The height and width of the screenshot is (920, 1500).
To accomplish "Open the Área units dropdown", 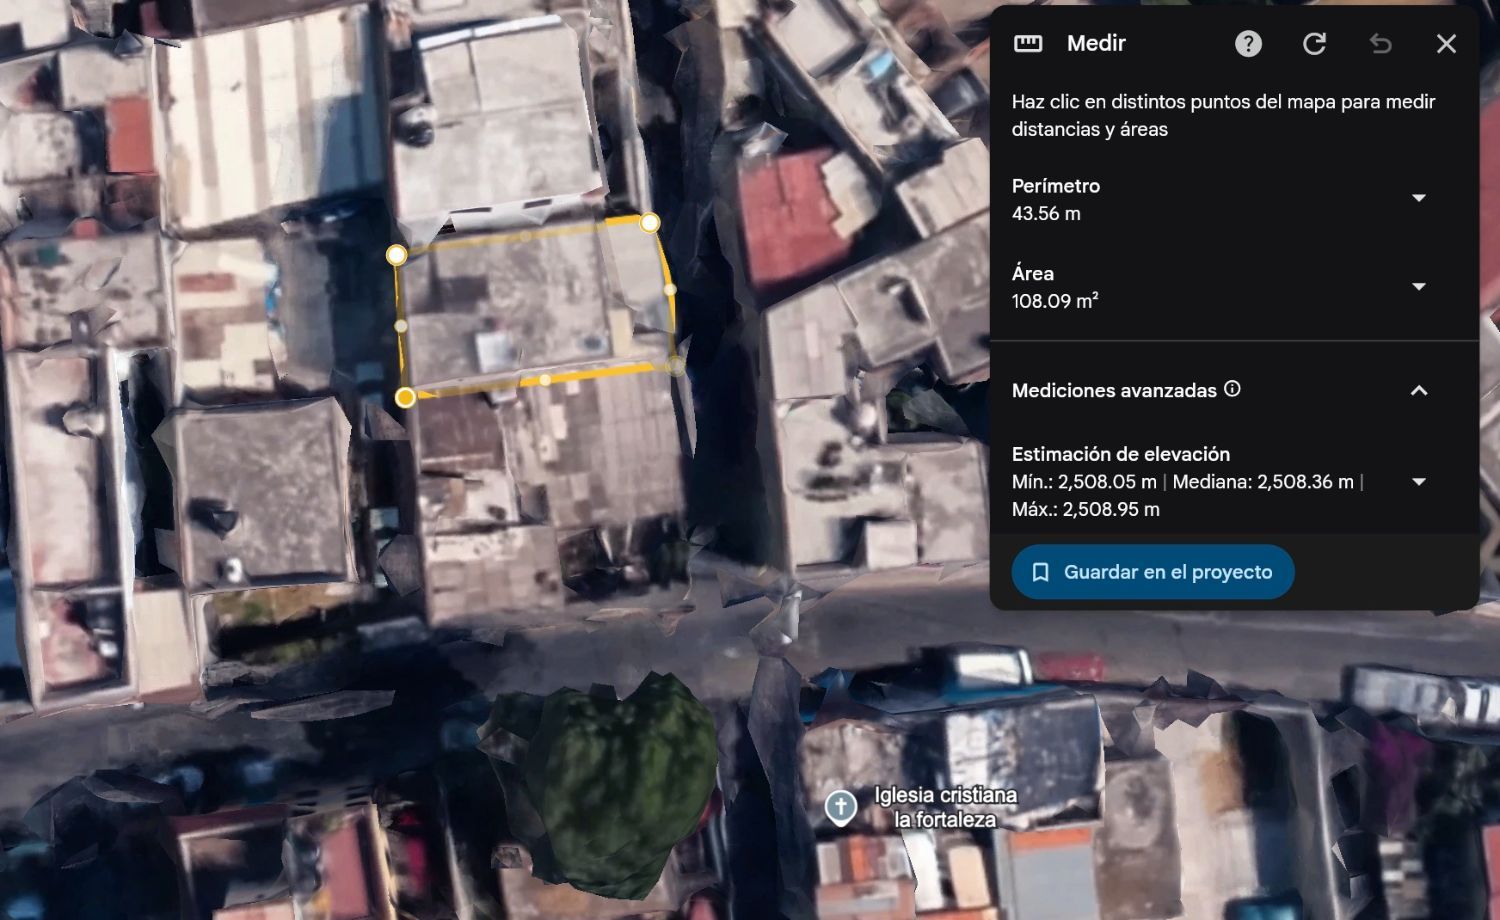I will (x=1418, y=287).
